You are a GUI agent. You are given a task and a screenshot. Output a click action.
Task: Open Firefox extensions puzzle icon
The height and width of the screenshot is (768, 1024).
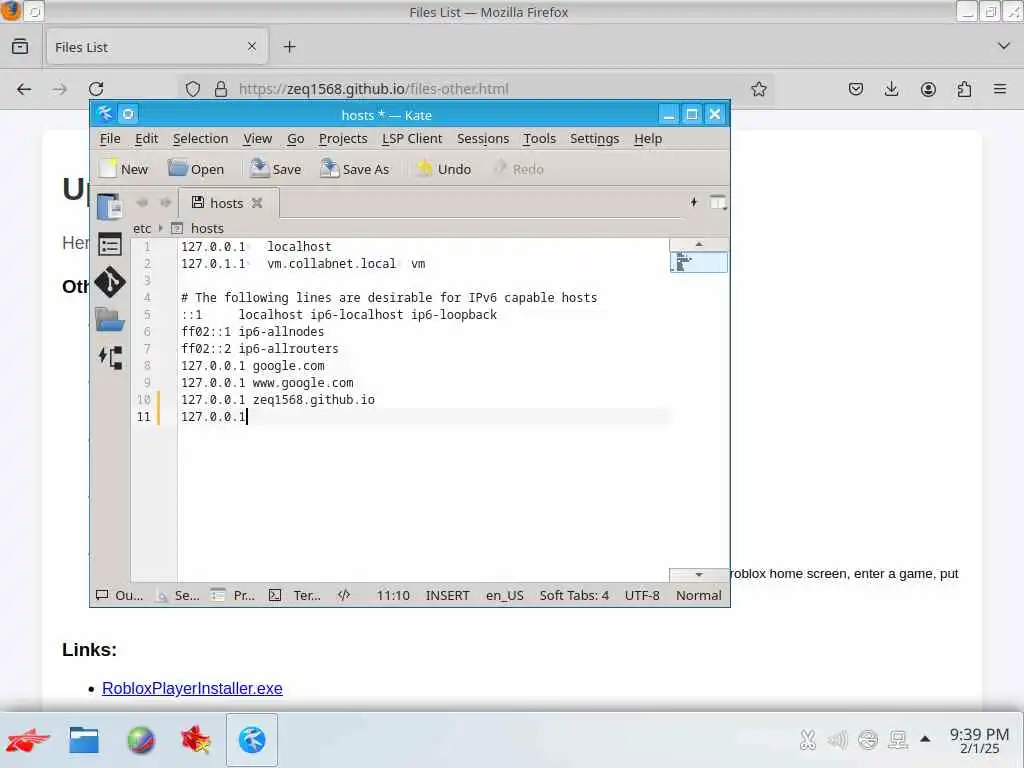[x=964, y=89]
